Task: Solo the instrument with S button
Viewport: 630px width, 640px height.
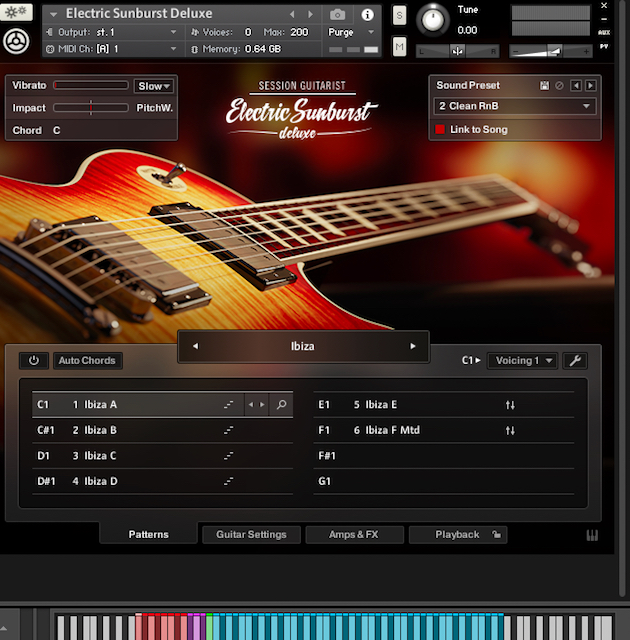Action: coord(399,16)
